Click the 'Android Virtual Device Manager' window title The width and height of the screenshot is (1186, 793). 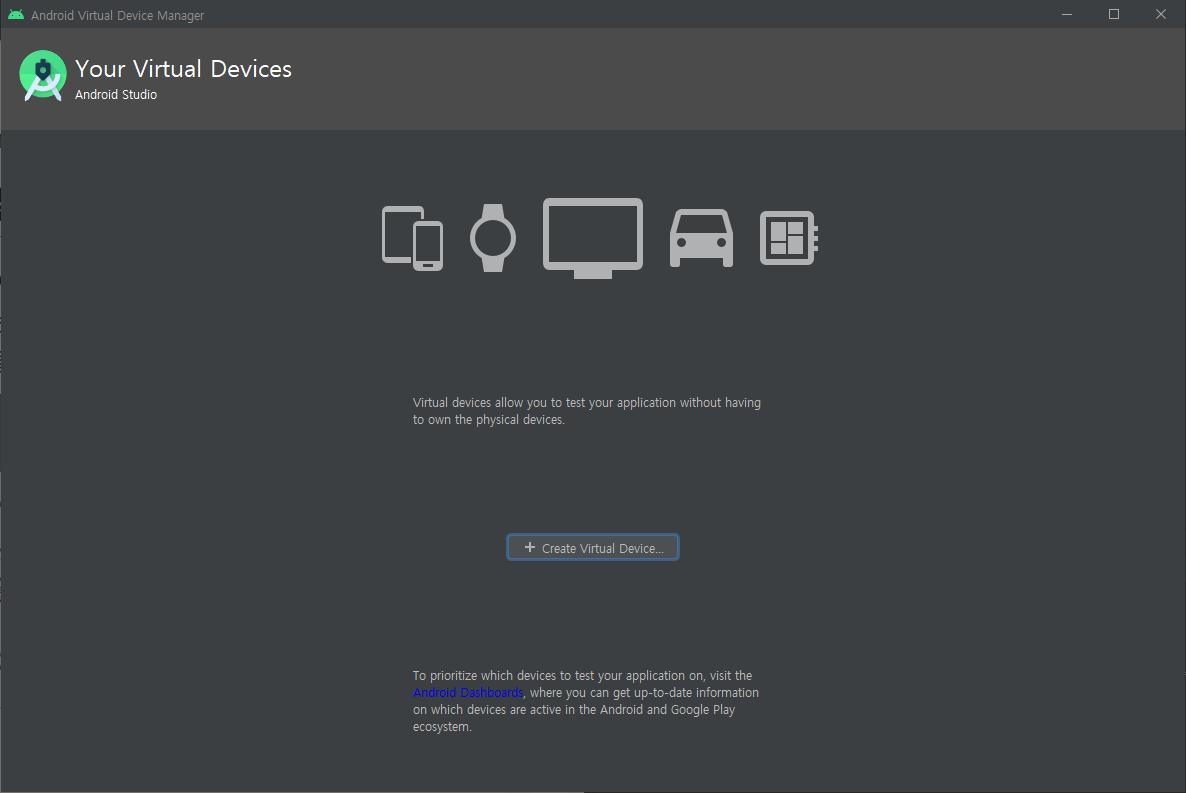tap(117, 15)
